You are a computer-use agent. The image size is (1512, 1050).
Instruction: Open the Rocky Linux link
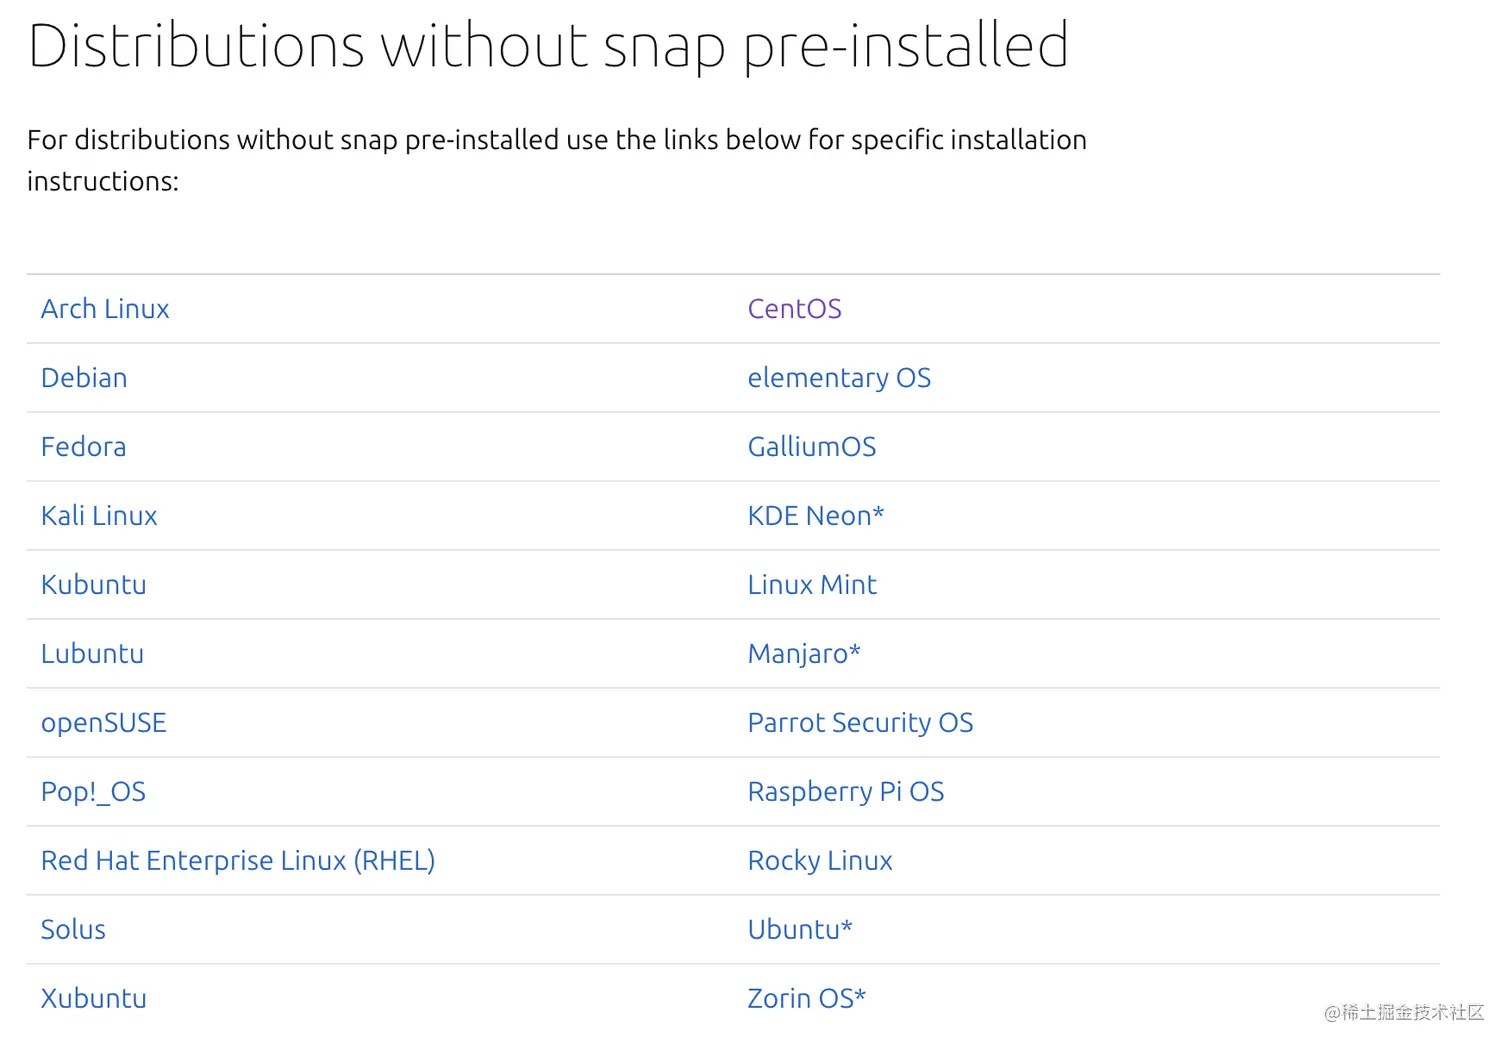click(x=819, y=861)
